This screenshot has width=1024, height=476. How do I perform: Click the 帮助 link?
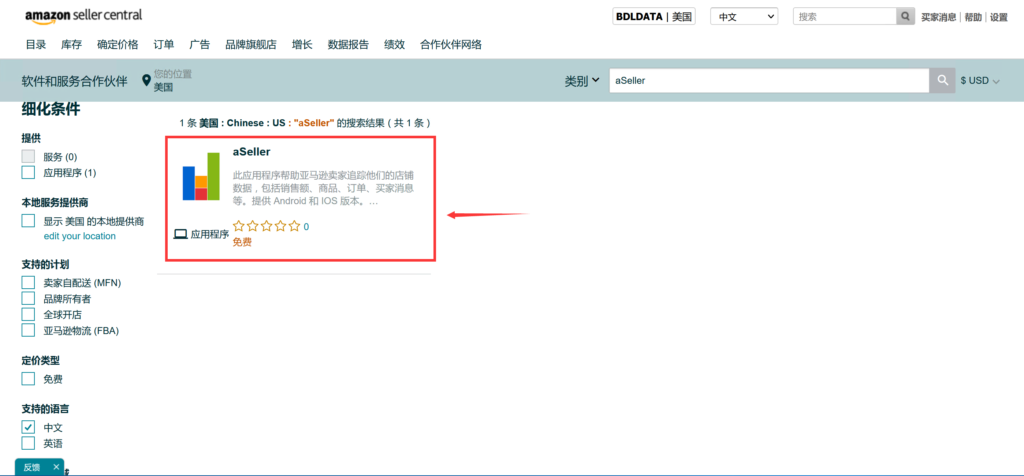(973, 17)
